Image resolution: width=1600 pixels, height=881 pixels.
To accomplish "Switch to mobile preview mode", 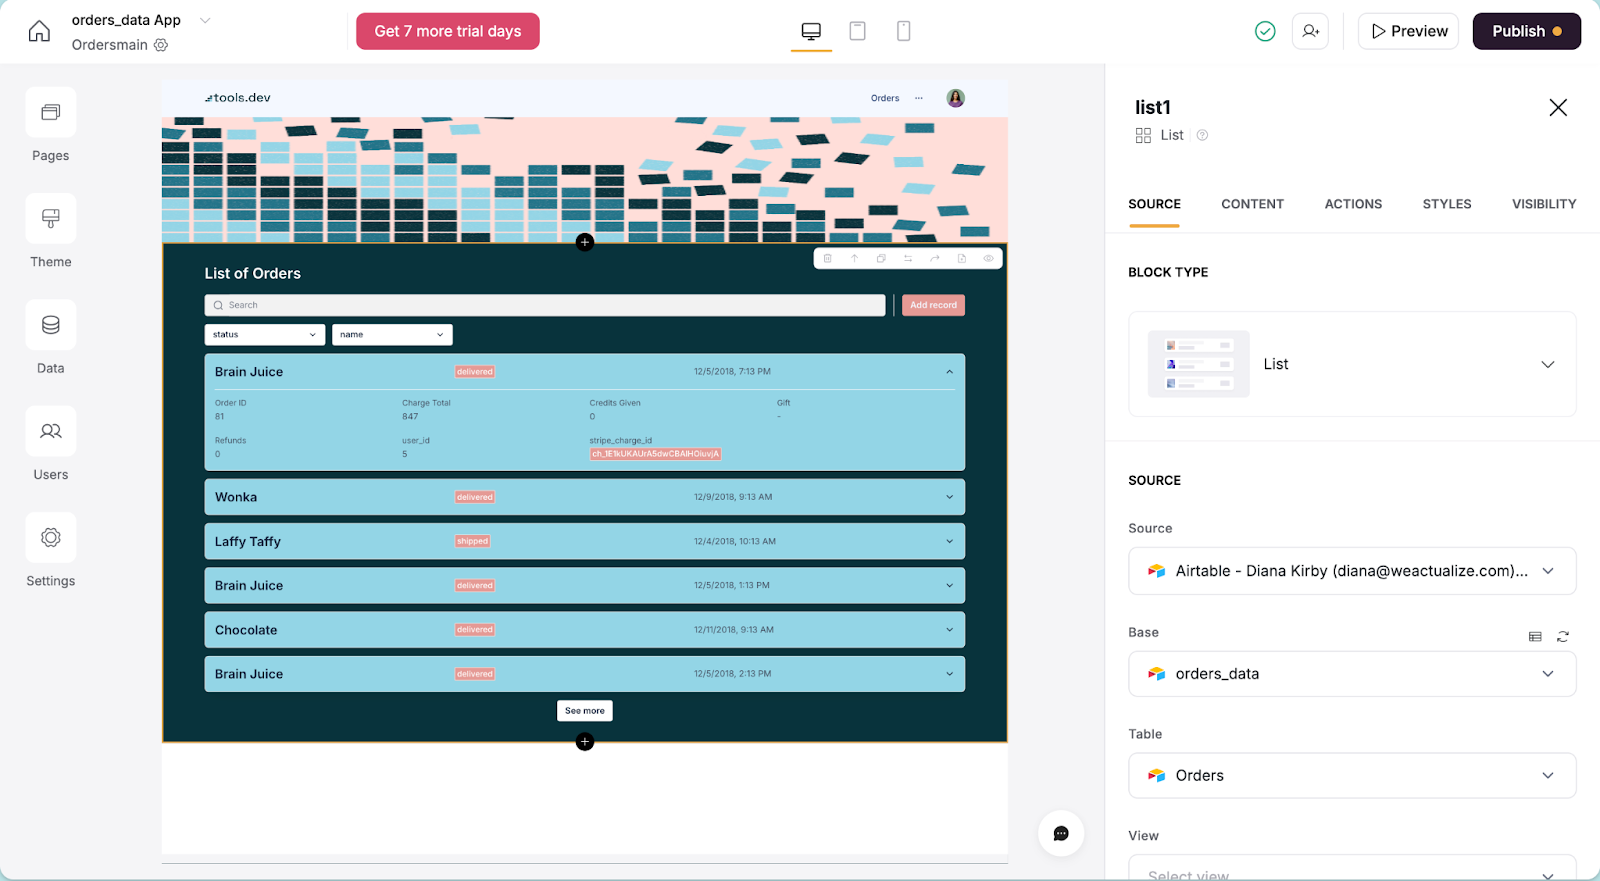I will point(903,31).
